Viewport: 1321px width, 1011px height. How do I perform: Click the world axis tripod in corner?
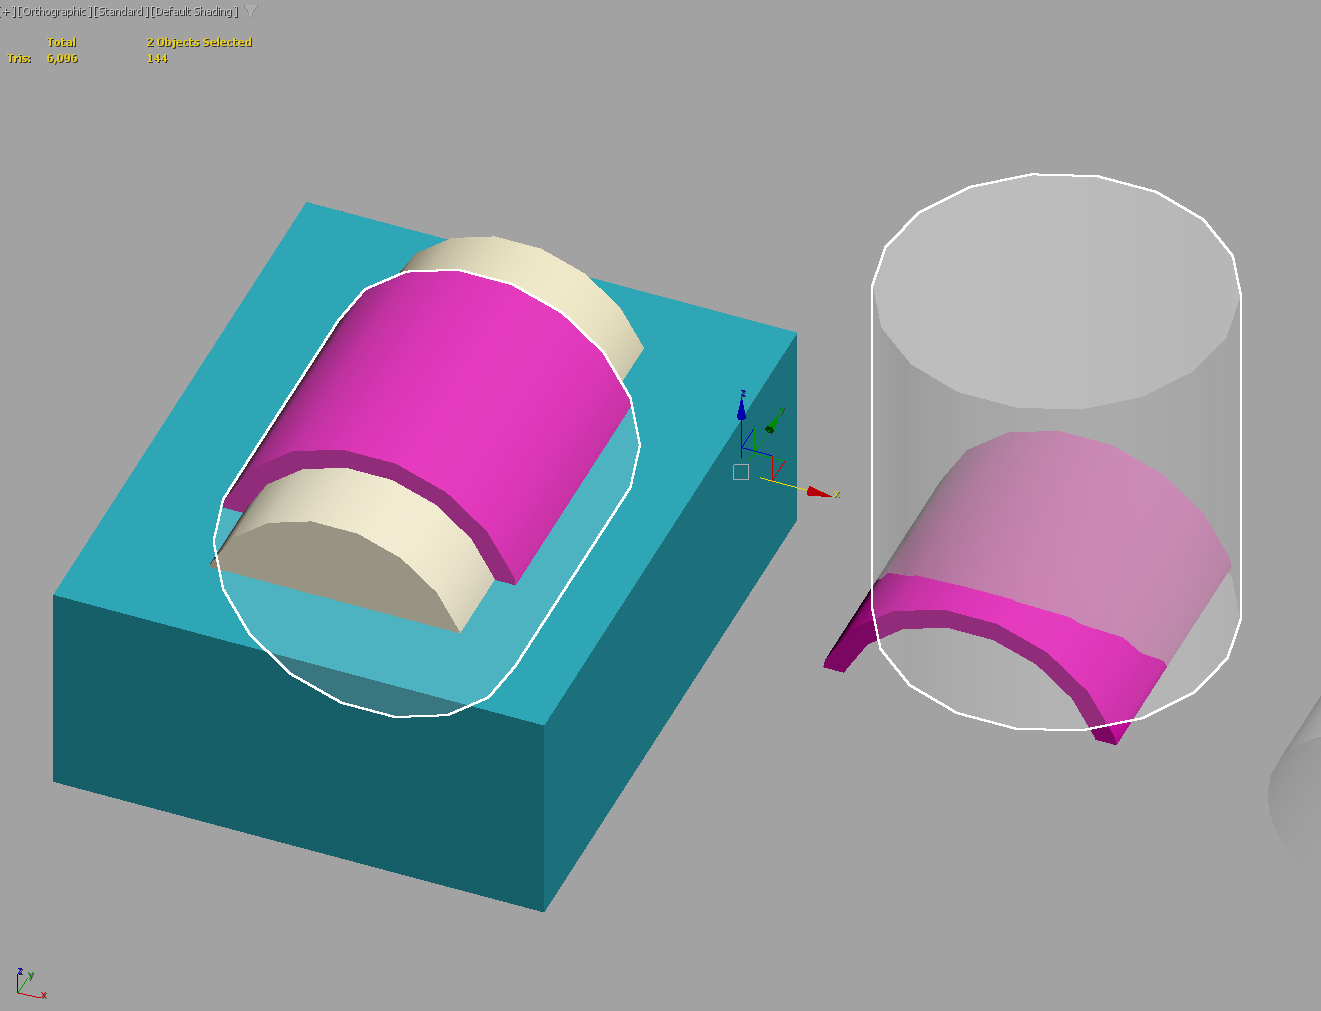pos(28,983)
